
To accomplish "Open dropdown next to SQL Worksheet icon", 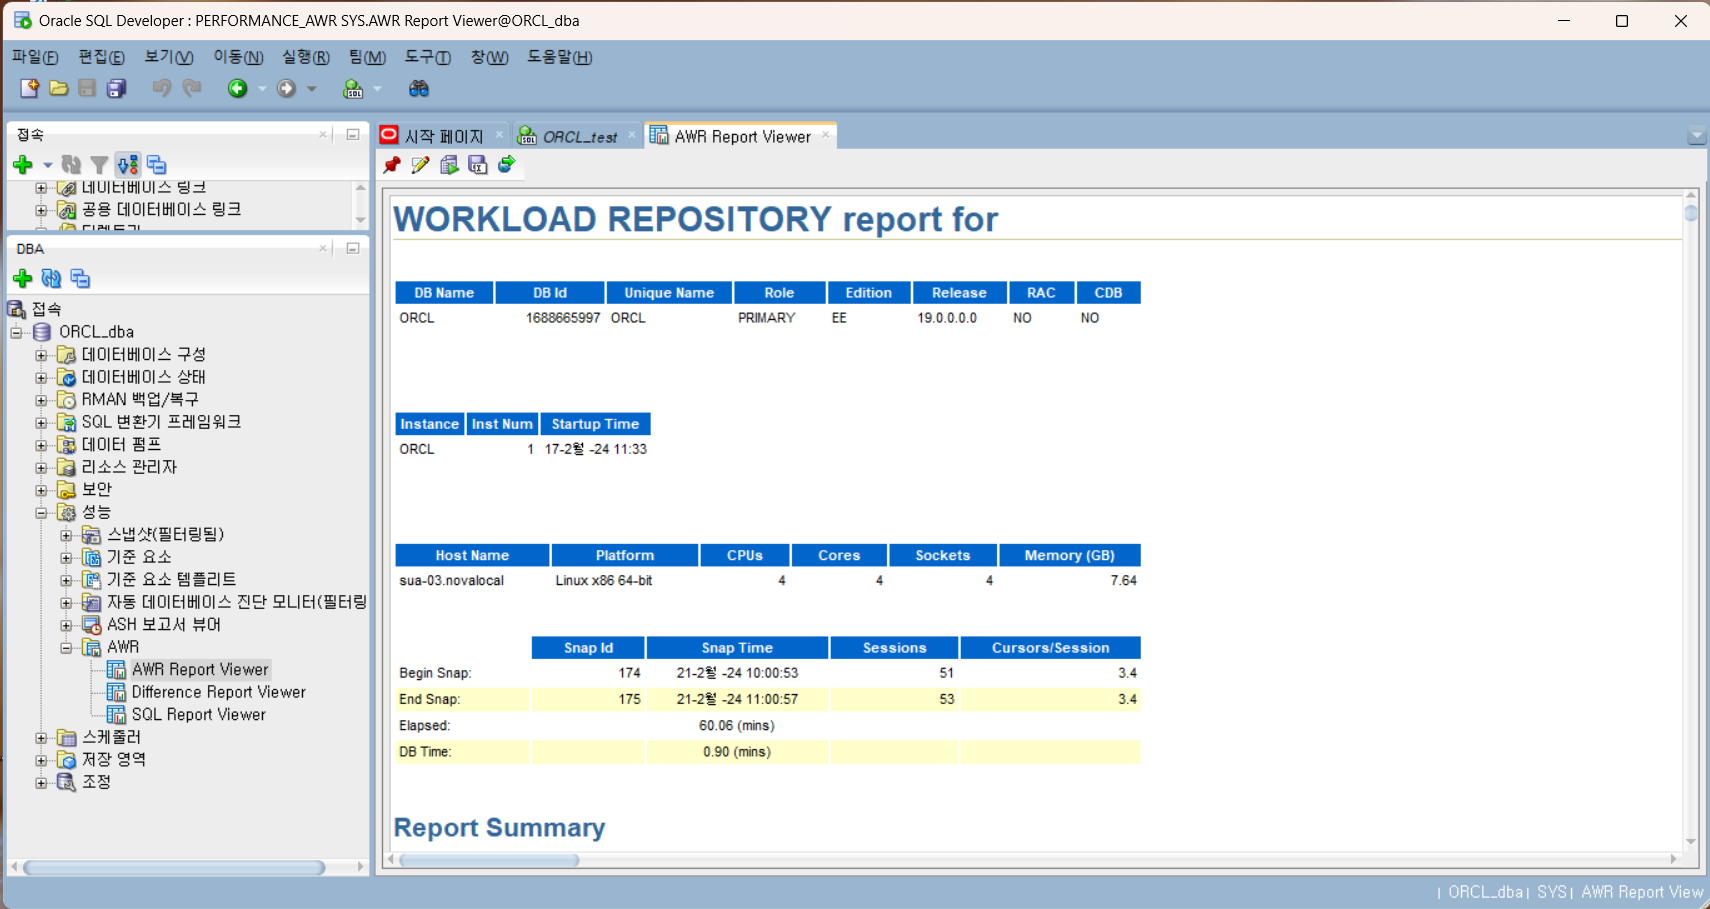I will (x=377, y=89).
